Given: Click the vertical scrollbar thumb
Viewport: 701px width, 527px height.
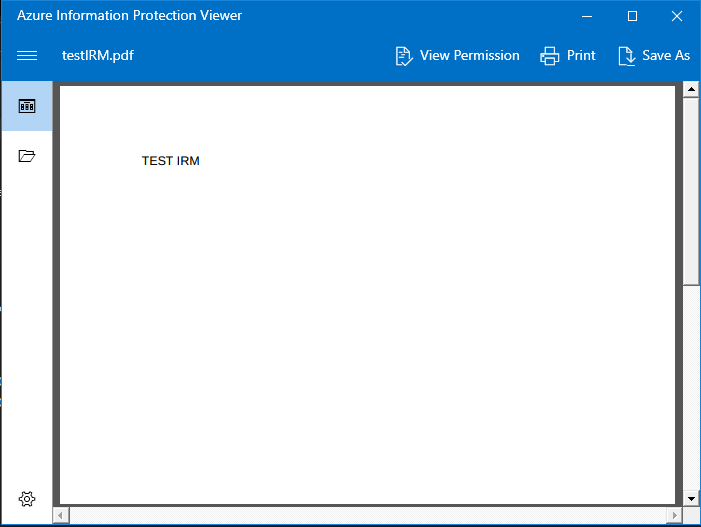Looking at the screenshot, I should [x=691, y=191].
